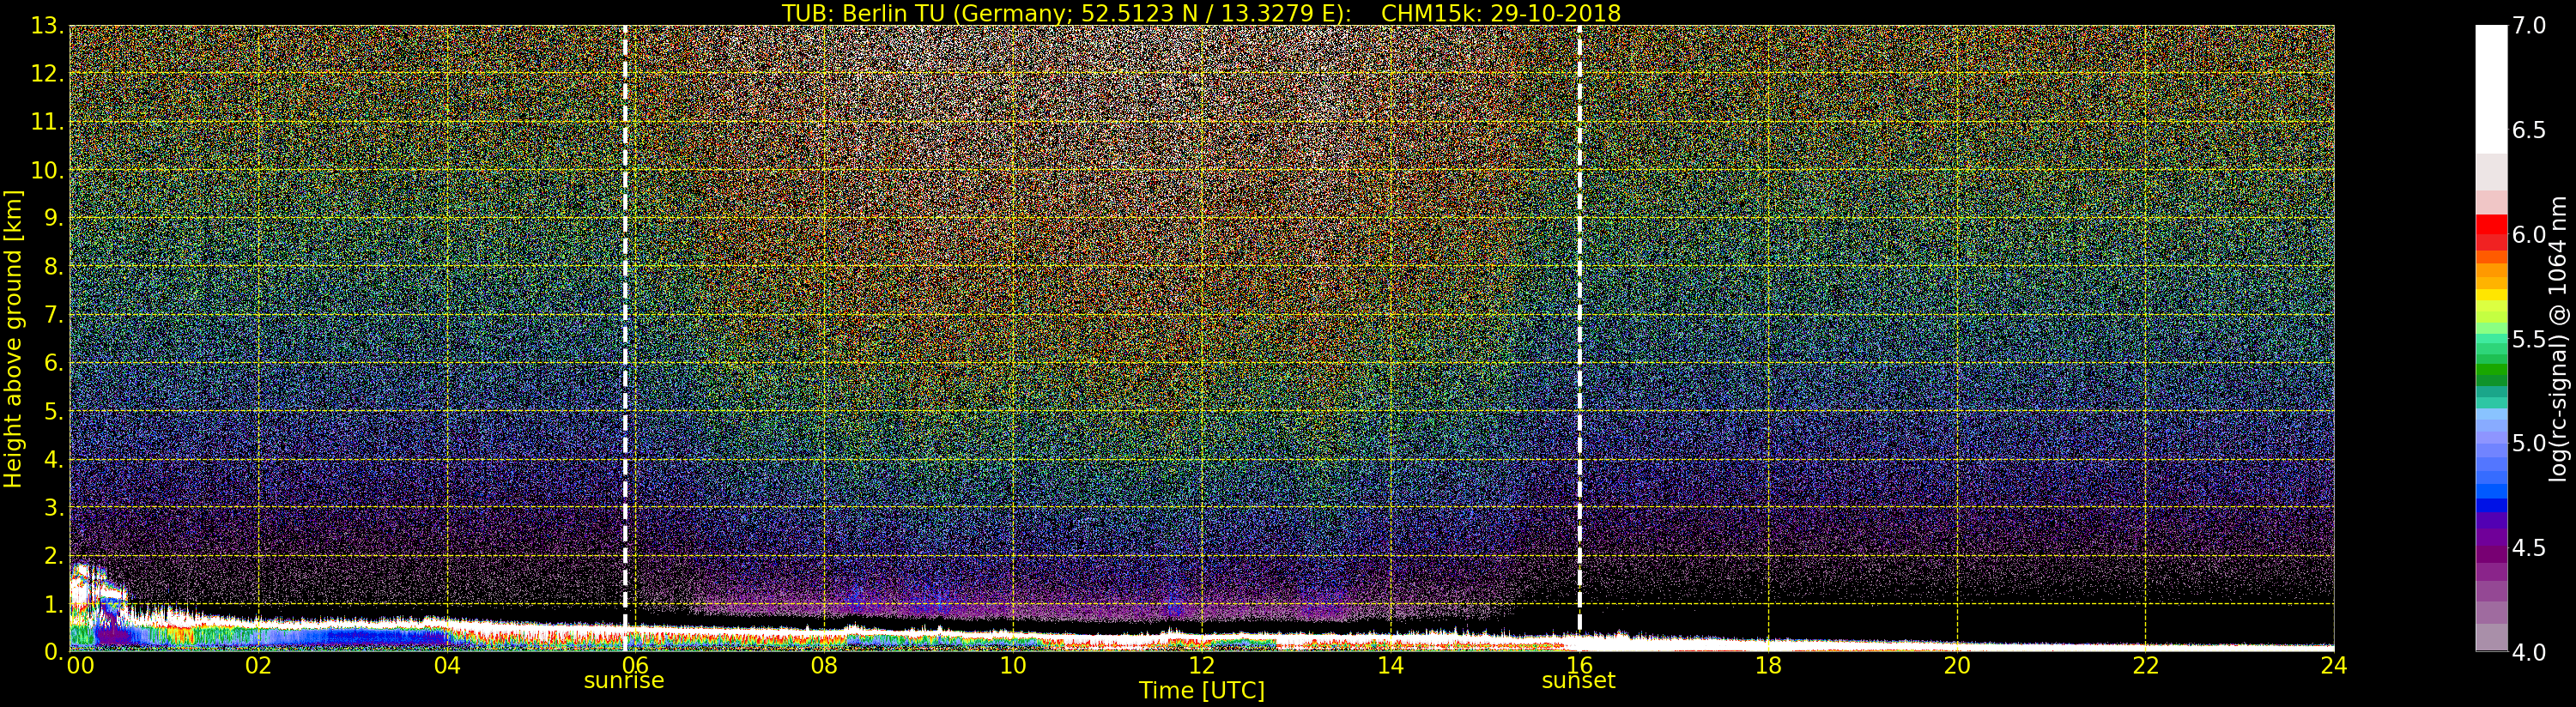2576x707 pixels.
Task: Click time axis tick '12'
Action: tap(1201, 665)
